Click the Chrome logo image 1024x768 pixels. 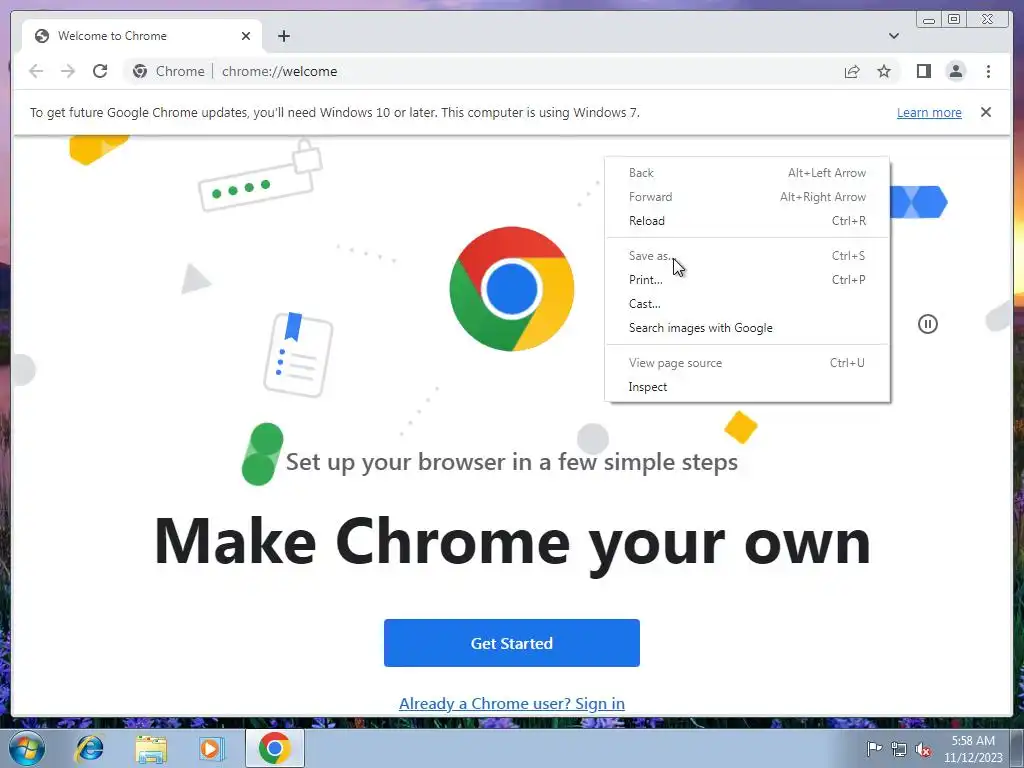pos(511,289)
